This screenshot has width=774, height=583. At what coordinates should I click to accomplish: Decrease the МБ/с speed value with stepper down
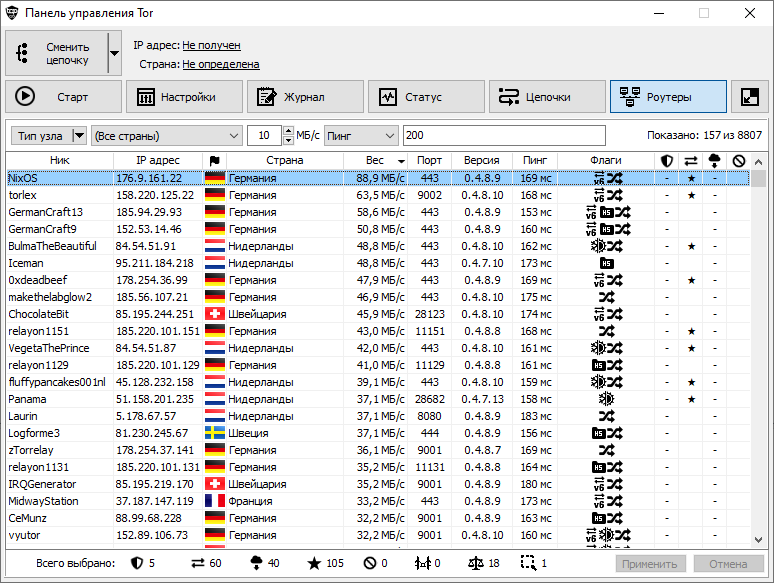click(289, 140)
